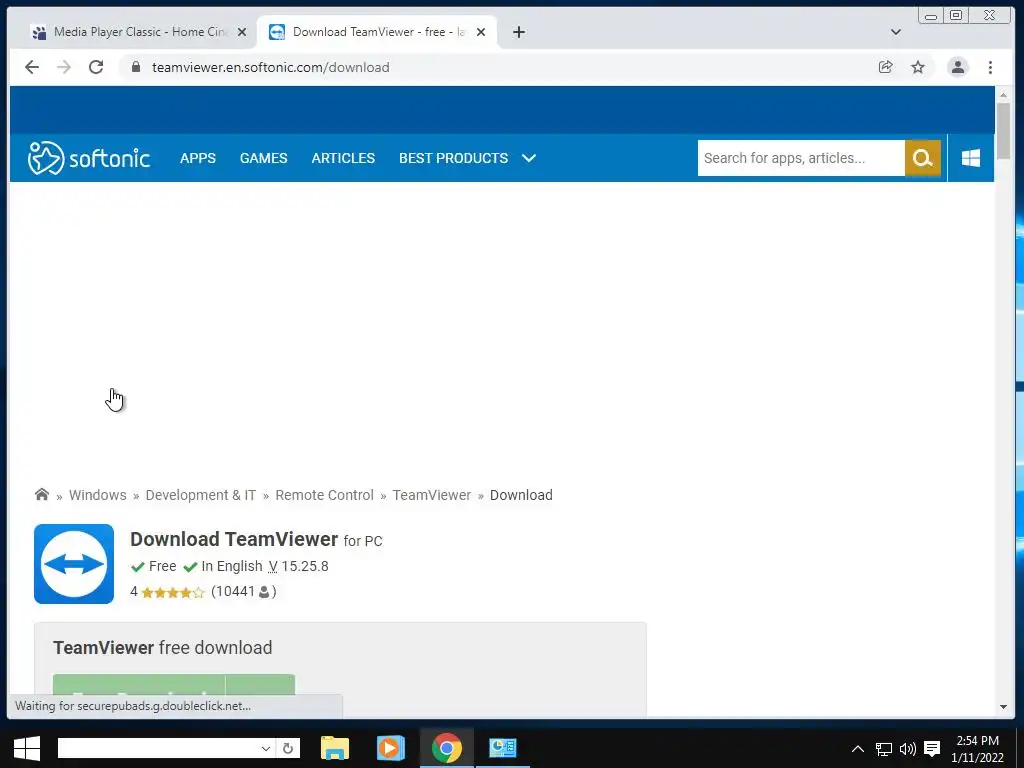Open the ARTICLES menu

343,158
